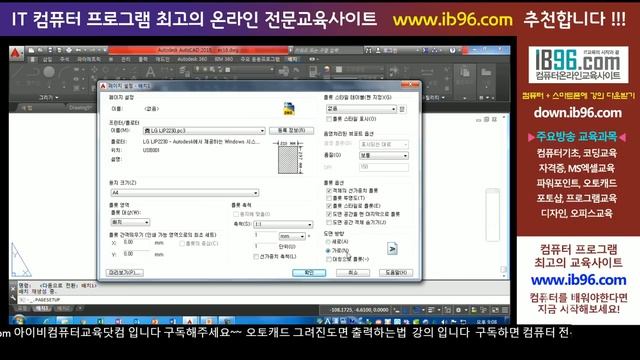
Task: Click the Windows Start button
Action: click(x=18, y=321)
